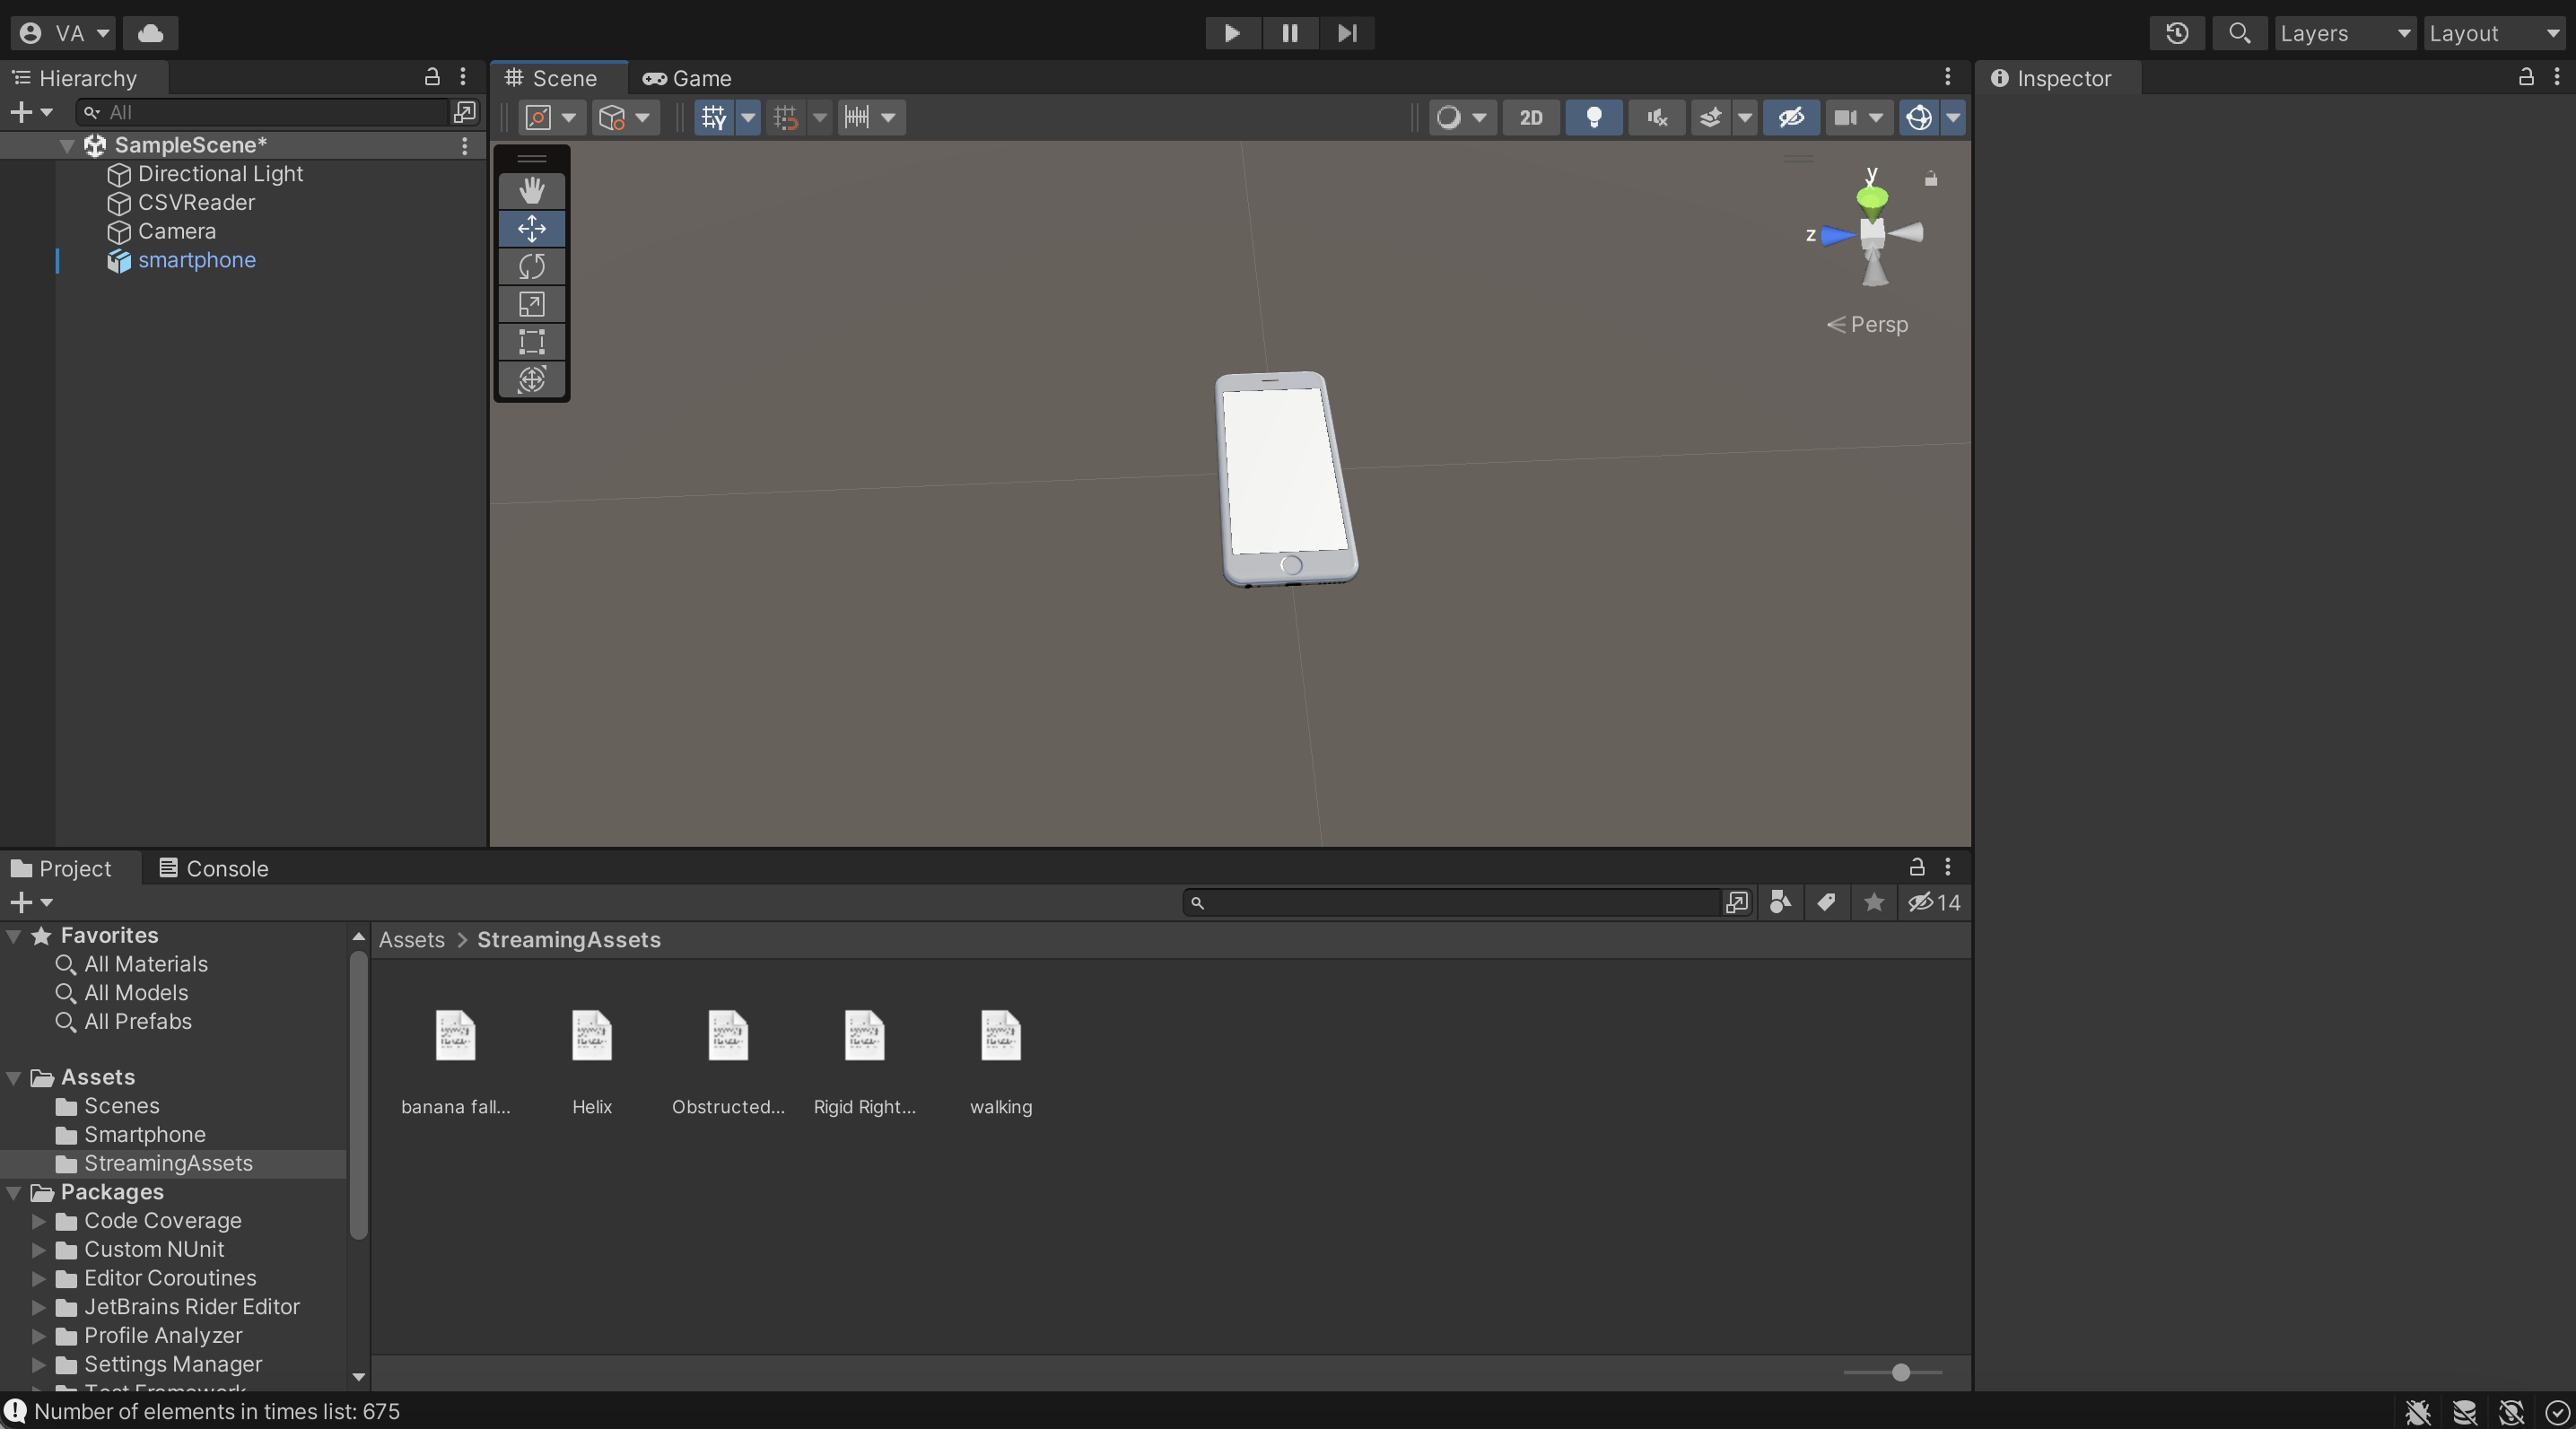Toggle hidden objects scene visibility
This screenshot has height=1429, width=2576.
tap(1790, 118)
